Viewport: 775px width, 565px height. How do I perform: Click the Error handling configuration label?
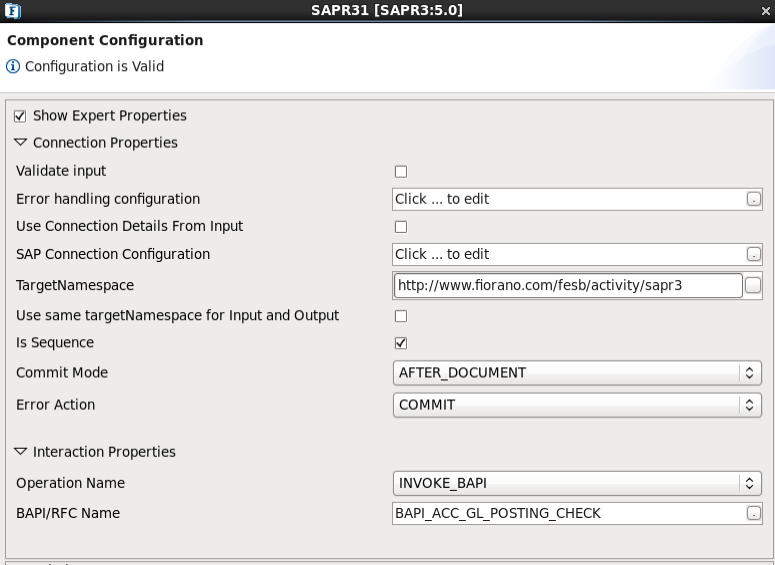pyautogui.click(x=108, y=199)
